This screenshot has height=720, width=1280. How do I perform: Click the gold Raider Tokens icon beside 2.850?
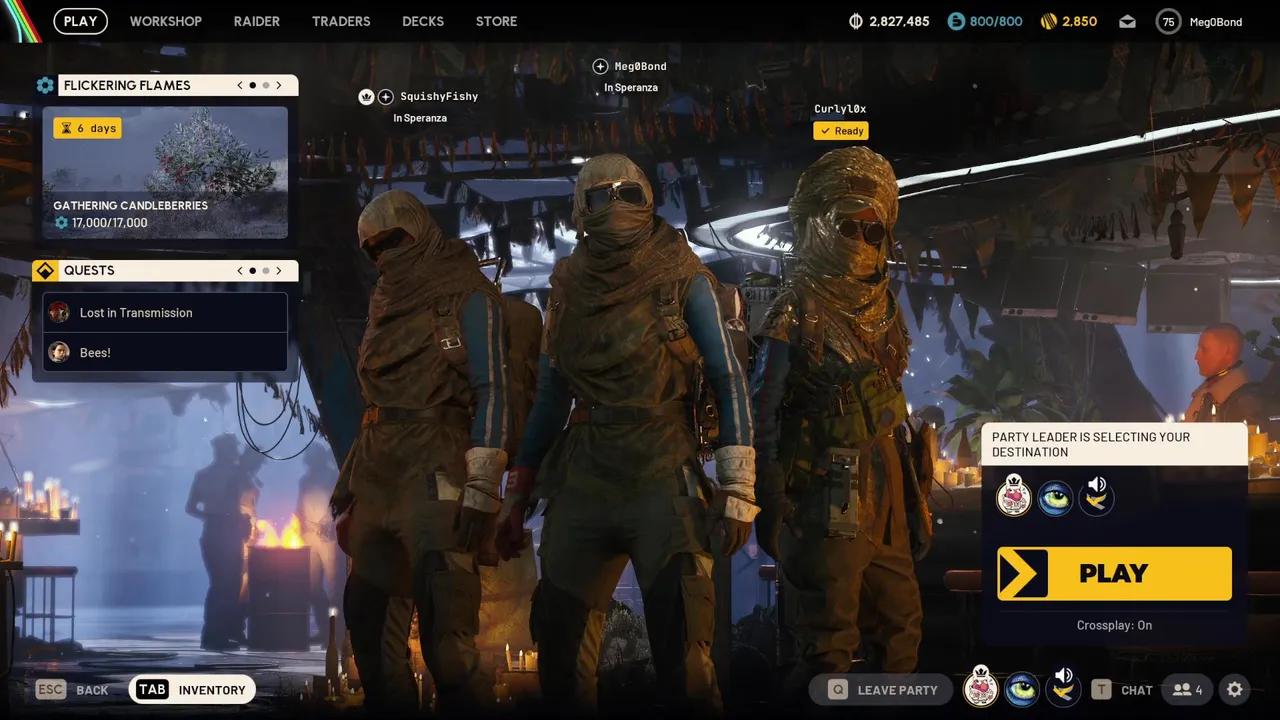(x=1049, y=21)
